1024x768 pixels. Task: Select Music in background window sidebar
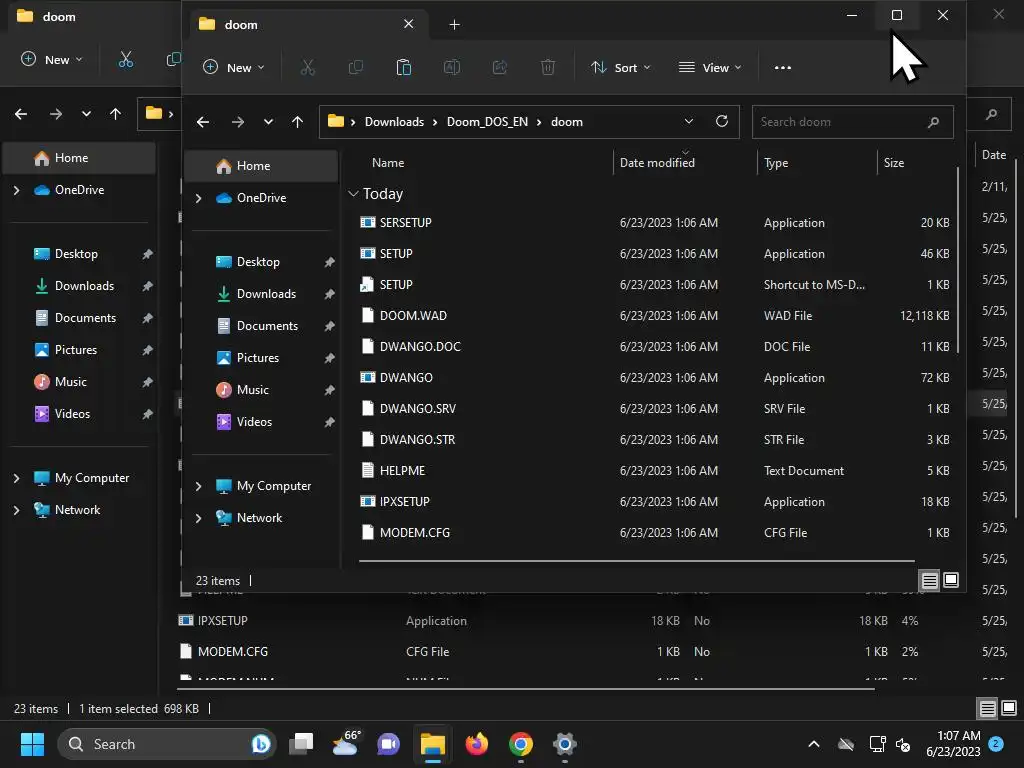coord(79,382)
